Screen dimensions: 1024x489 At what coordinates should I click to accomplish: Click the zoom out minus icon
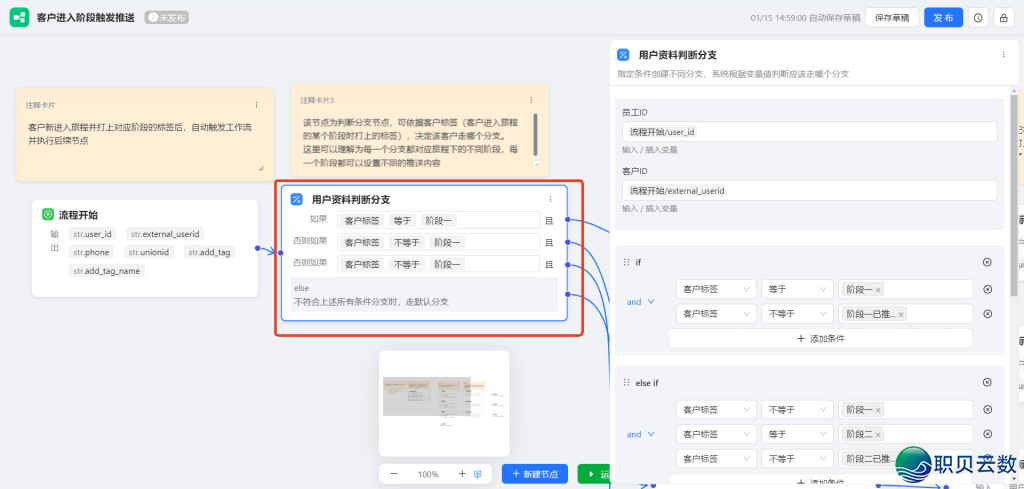(x=394, y=473)
